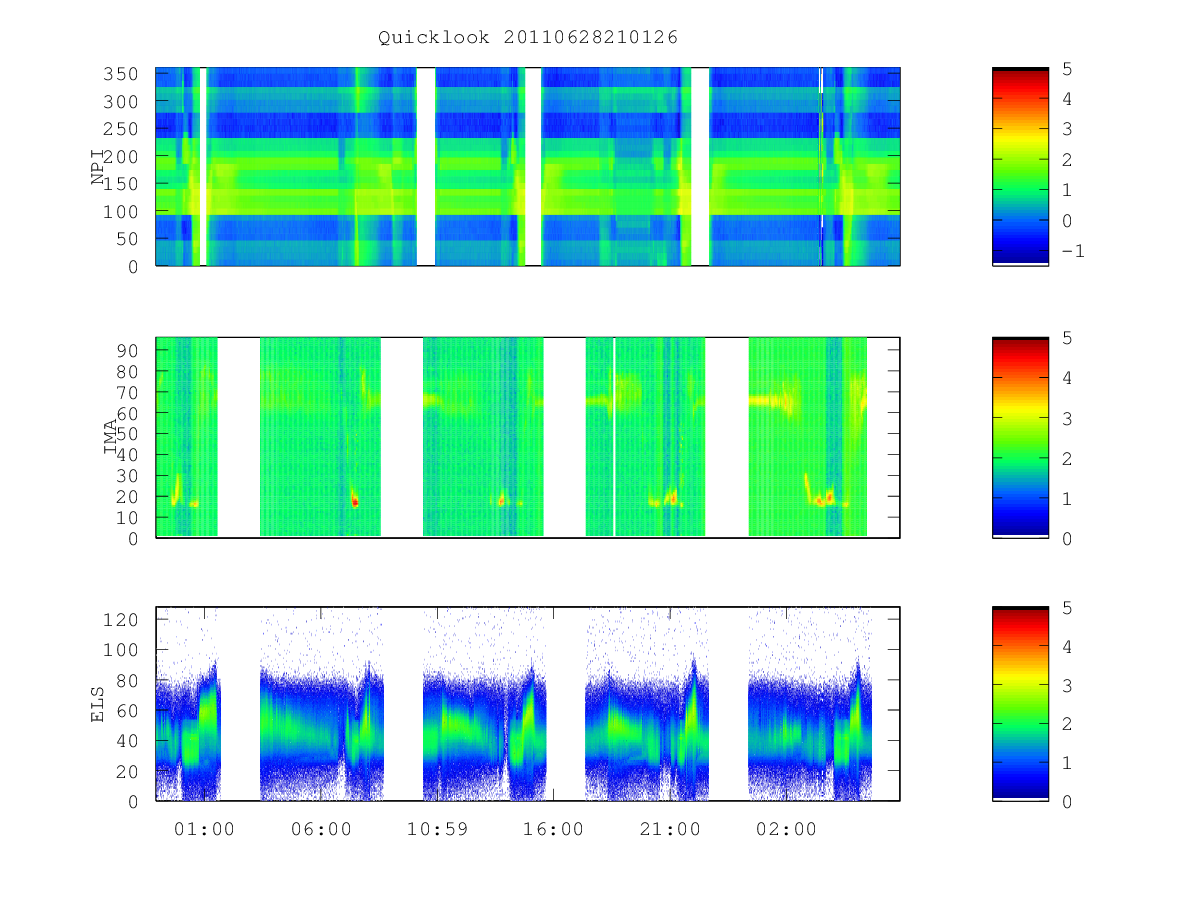Select the IMA spectrogram panel
The width and height of the screenshot is (1200, 900).
tap(528, 437)
